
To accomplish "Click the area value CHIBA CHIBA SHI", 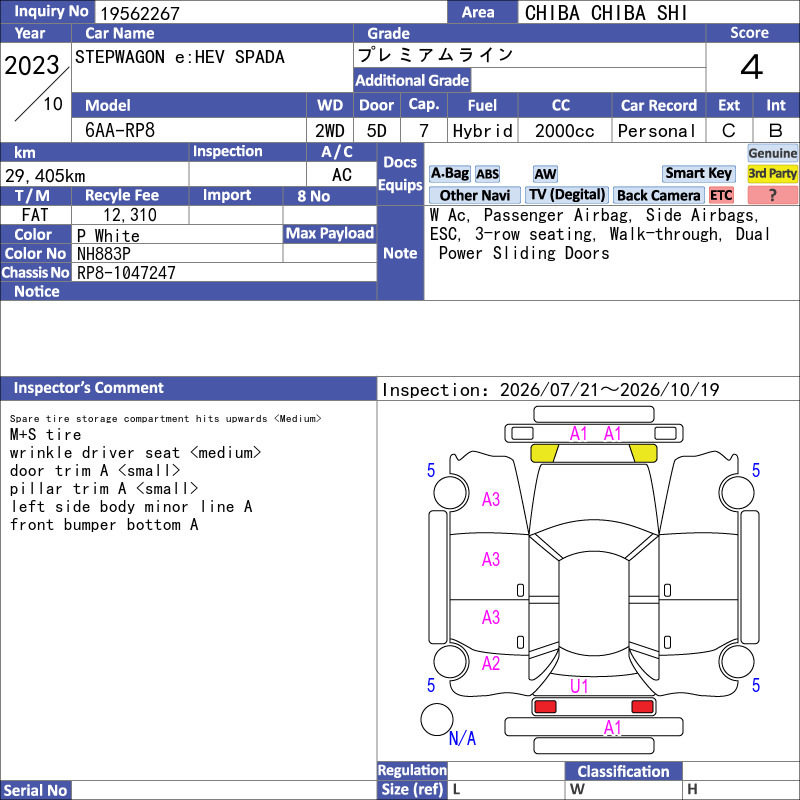I will point(606,13).
